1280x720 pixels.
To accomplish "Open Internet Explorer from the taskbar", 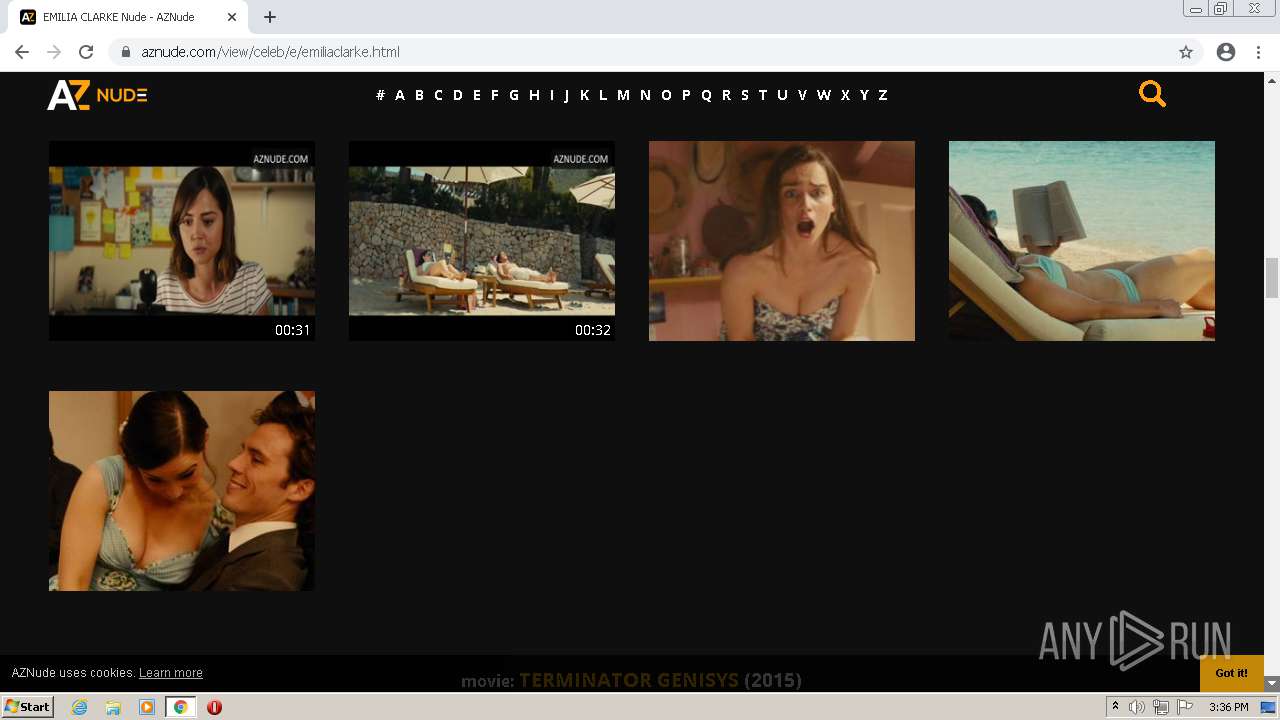I will click(80, 707).
